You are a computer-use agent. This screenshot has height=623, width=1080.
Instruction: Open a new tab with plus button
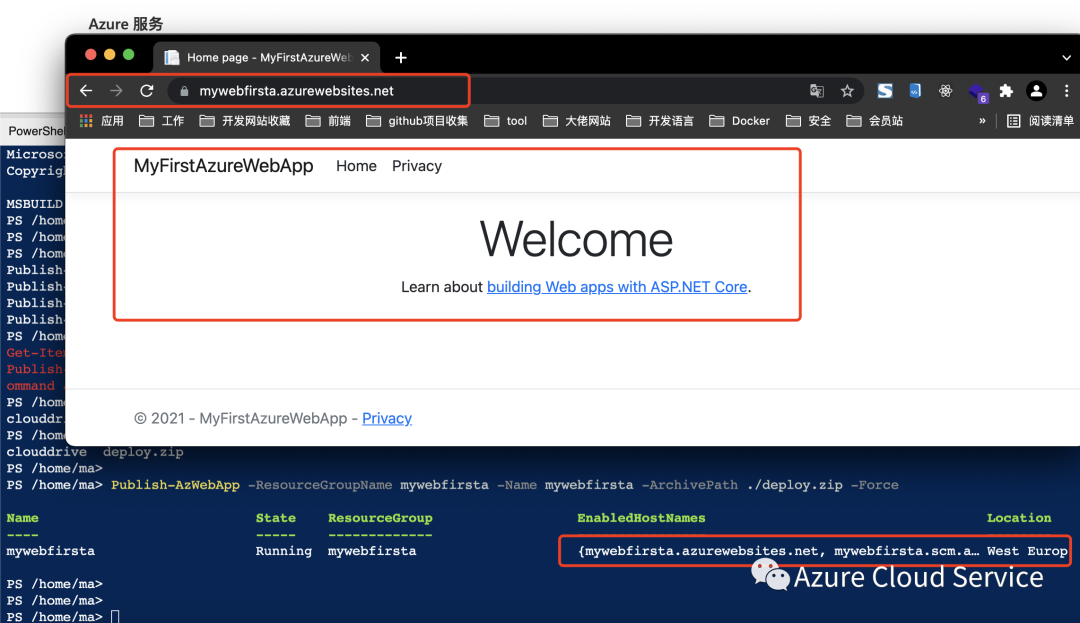(x=401, y=58)
